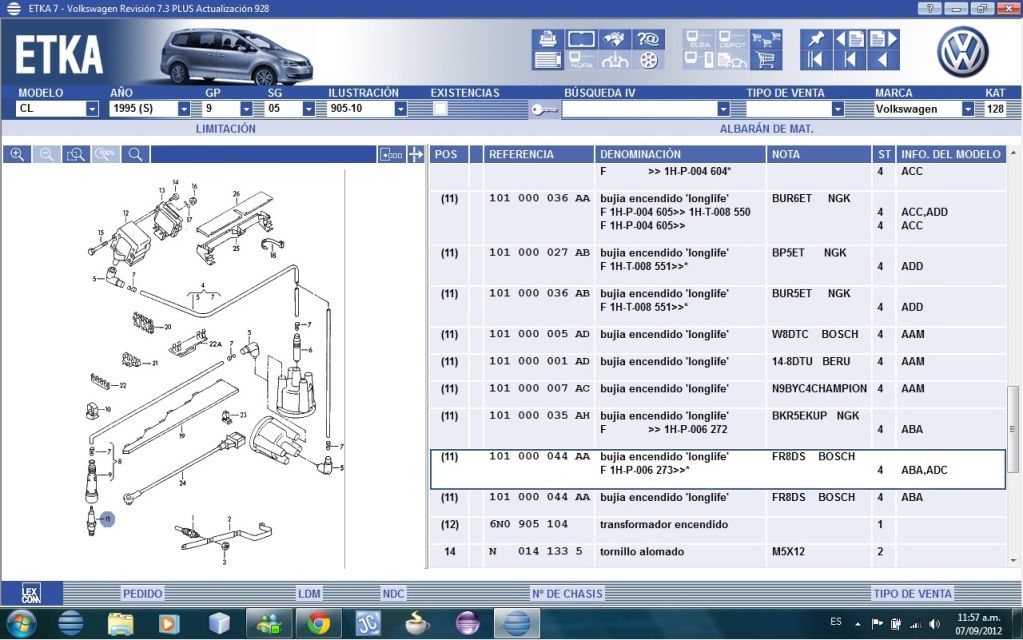
Task: Click the Nº DE CHASIS button in bottom bar
Action: (x=567, y=594)
